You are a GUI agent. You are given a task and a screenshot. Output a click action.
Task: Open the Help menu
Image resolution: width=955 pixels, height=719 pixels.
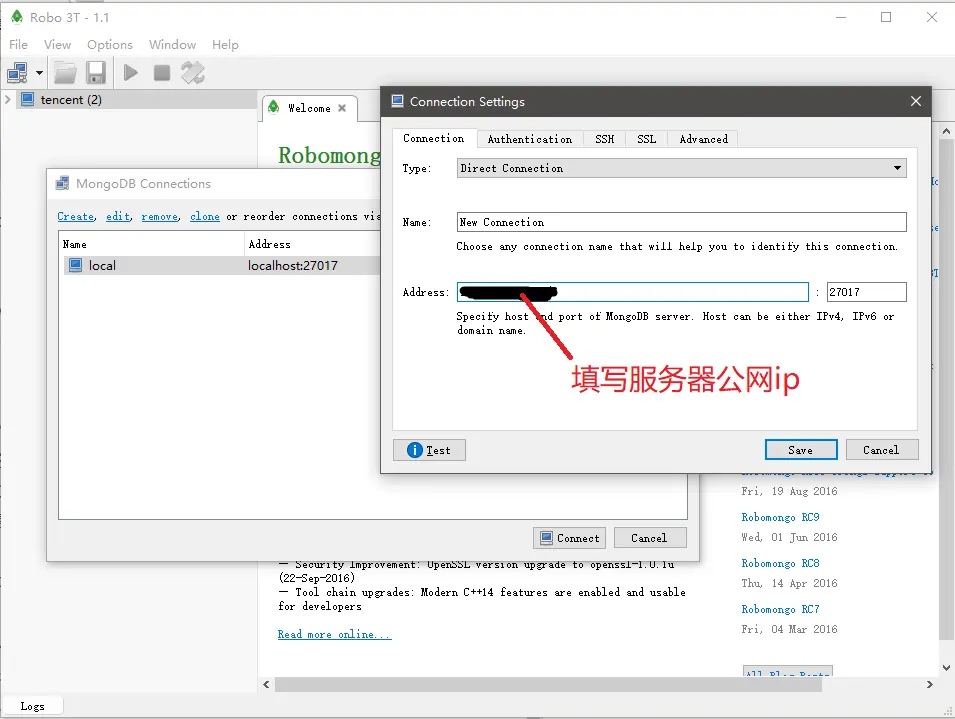(225, 44)
